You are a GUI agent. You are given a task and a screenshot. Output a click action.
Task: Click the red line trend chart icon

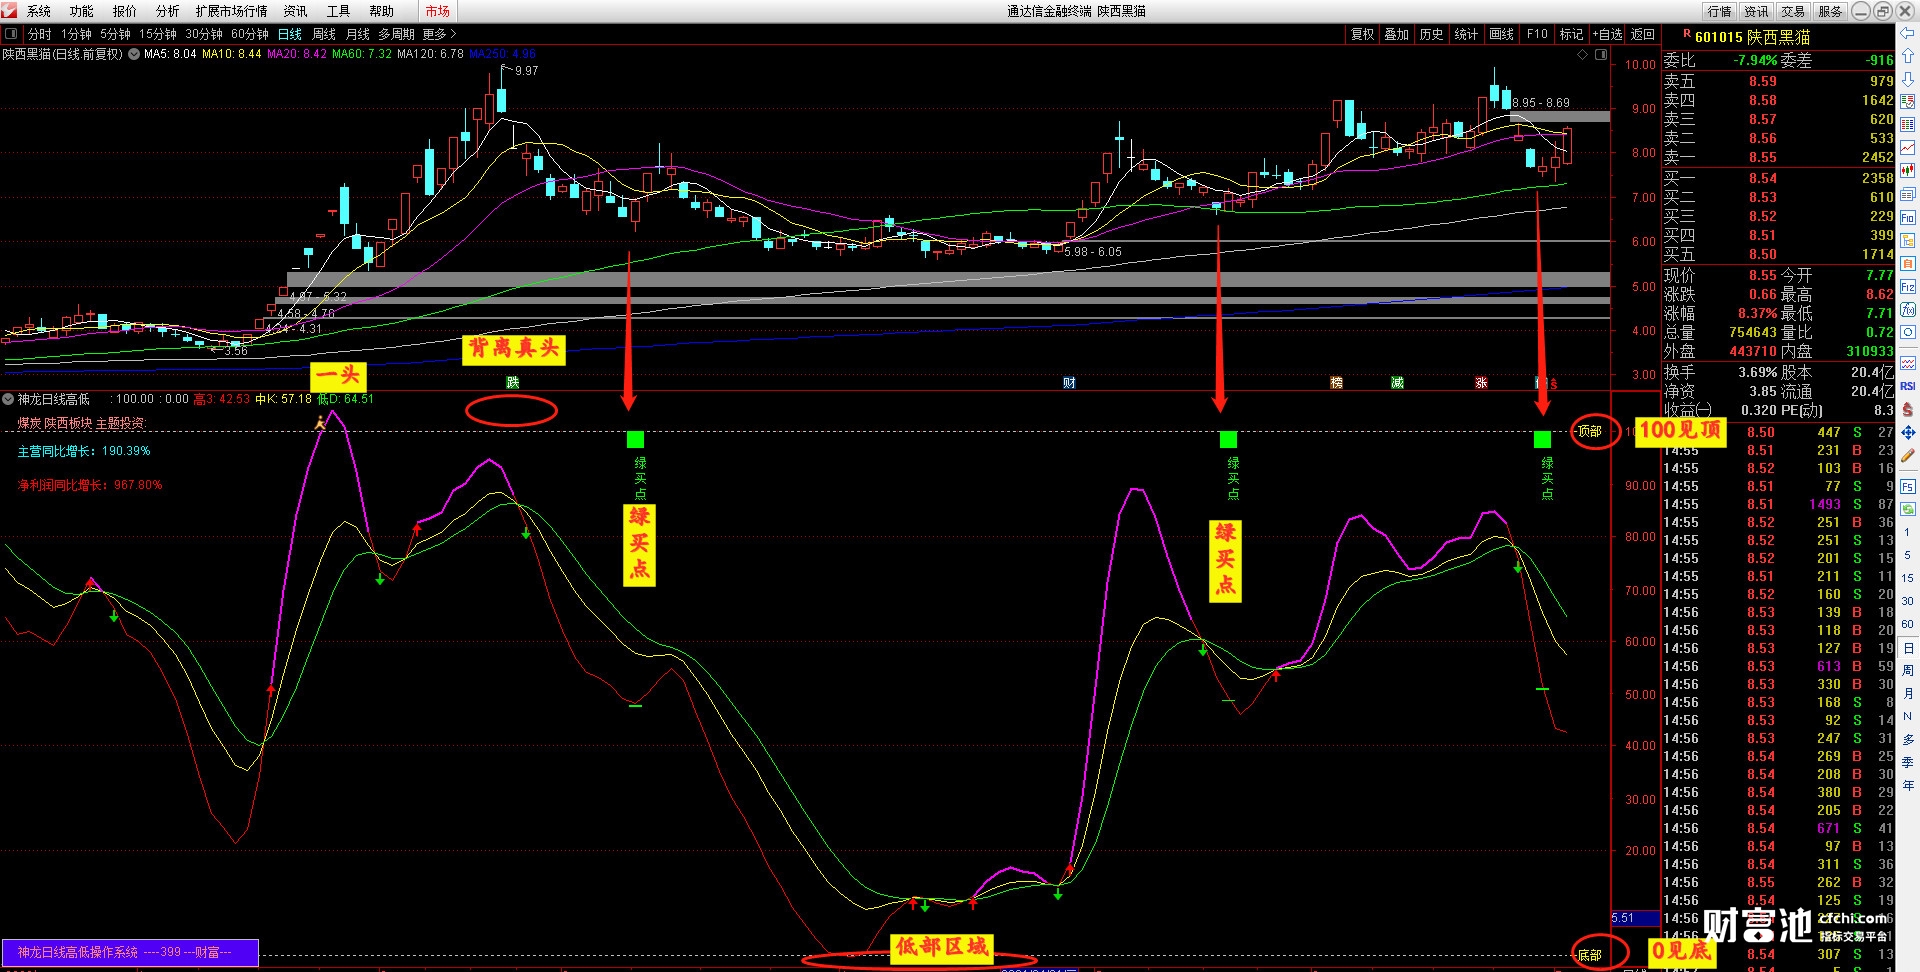pos(1908,148)
